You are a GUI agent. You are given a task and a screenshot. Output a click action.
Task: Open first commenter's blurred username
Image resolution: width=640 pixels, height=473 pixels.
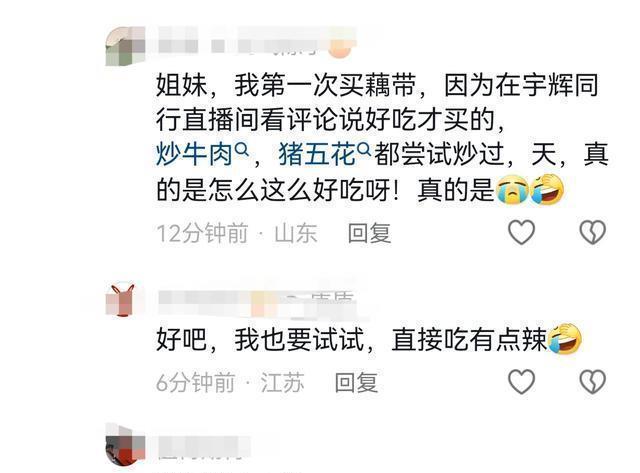coord(255,42)
